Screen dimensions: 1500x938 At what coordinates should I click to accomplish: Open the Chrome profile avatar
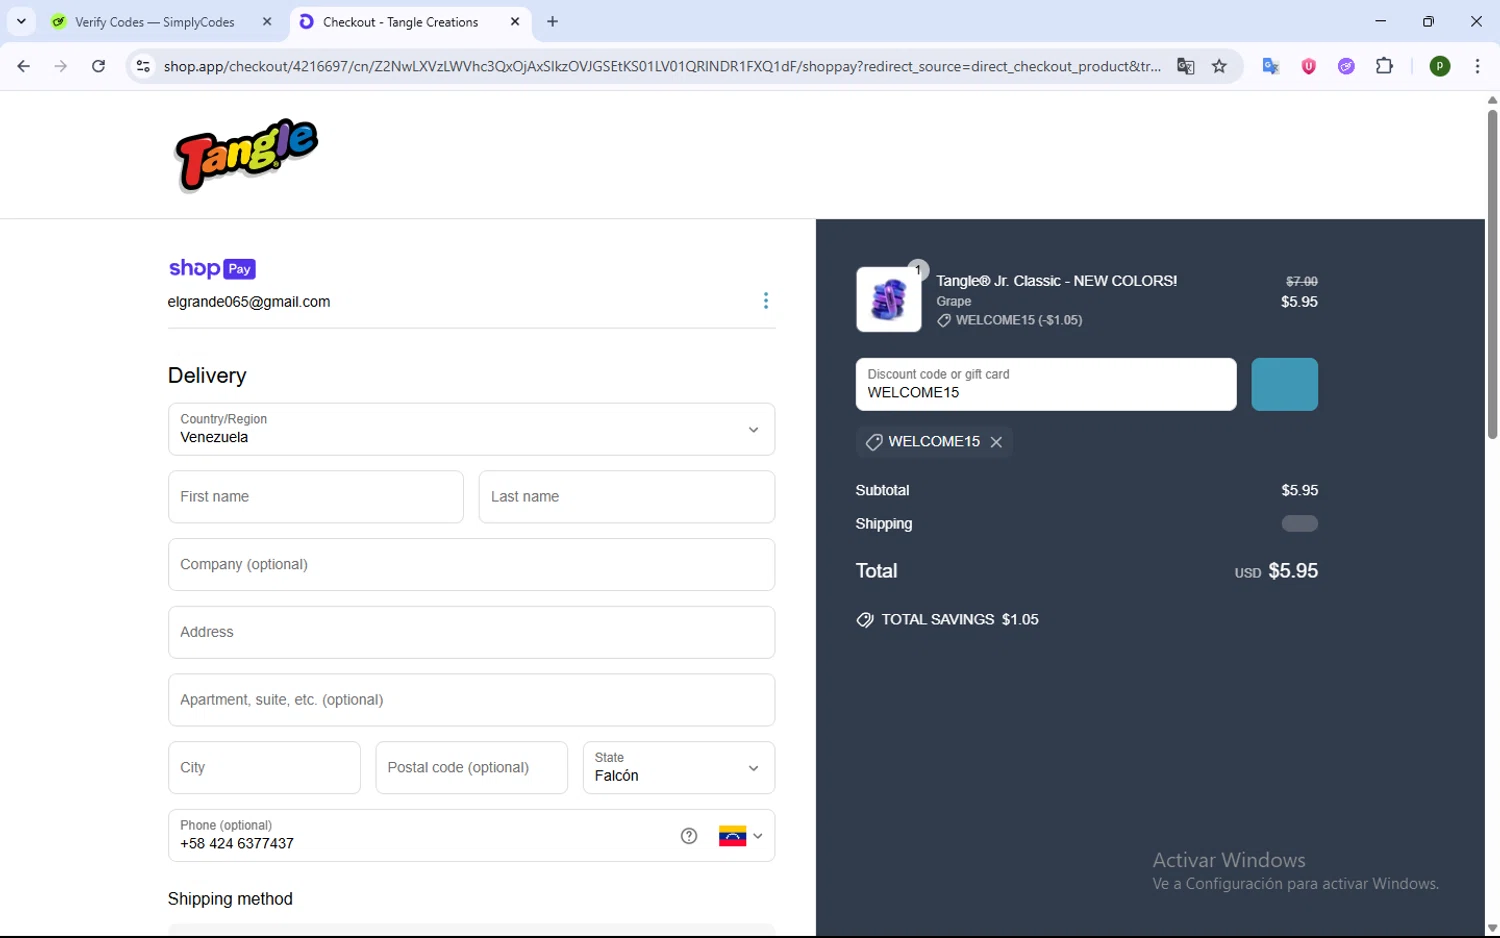pyautogui.click(x=1440, y=66)
